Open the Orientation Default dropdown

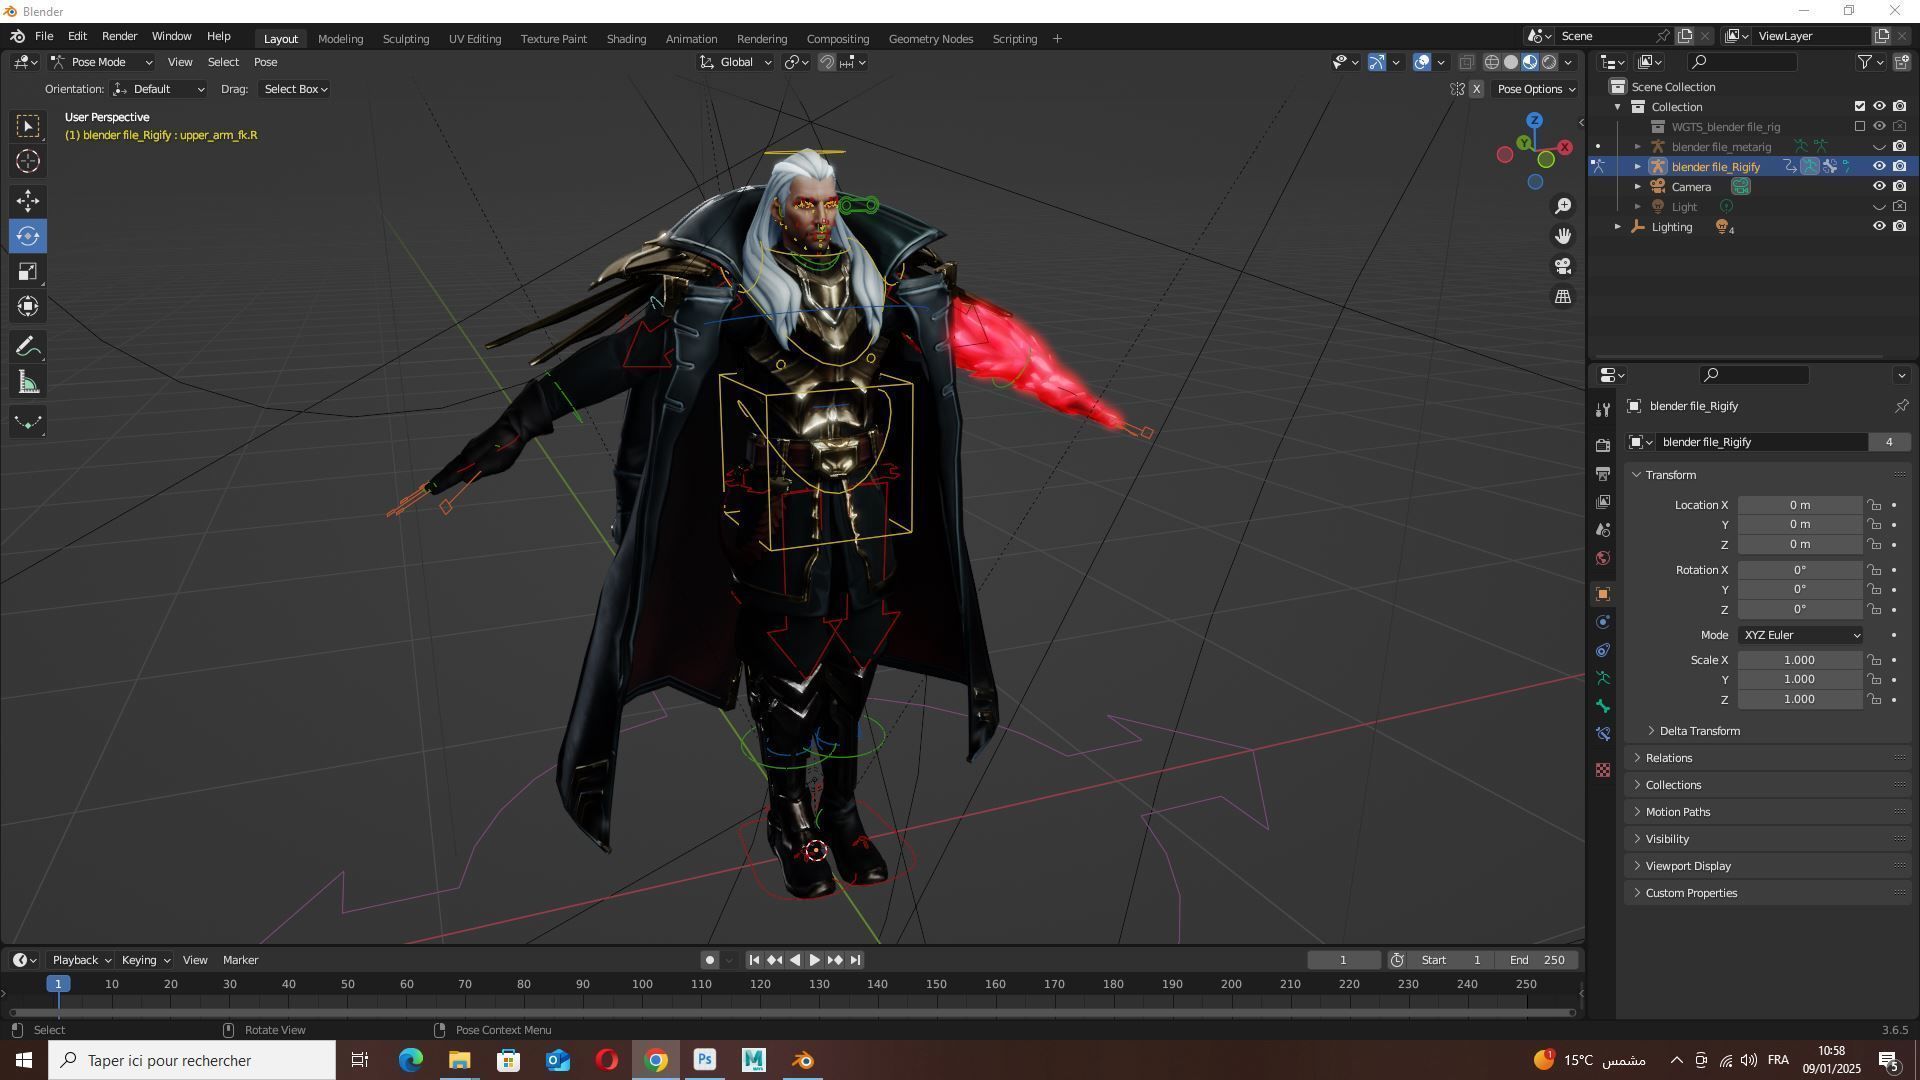point(159,89)
